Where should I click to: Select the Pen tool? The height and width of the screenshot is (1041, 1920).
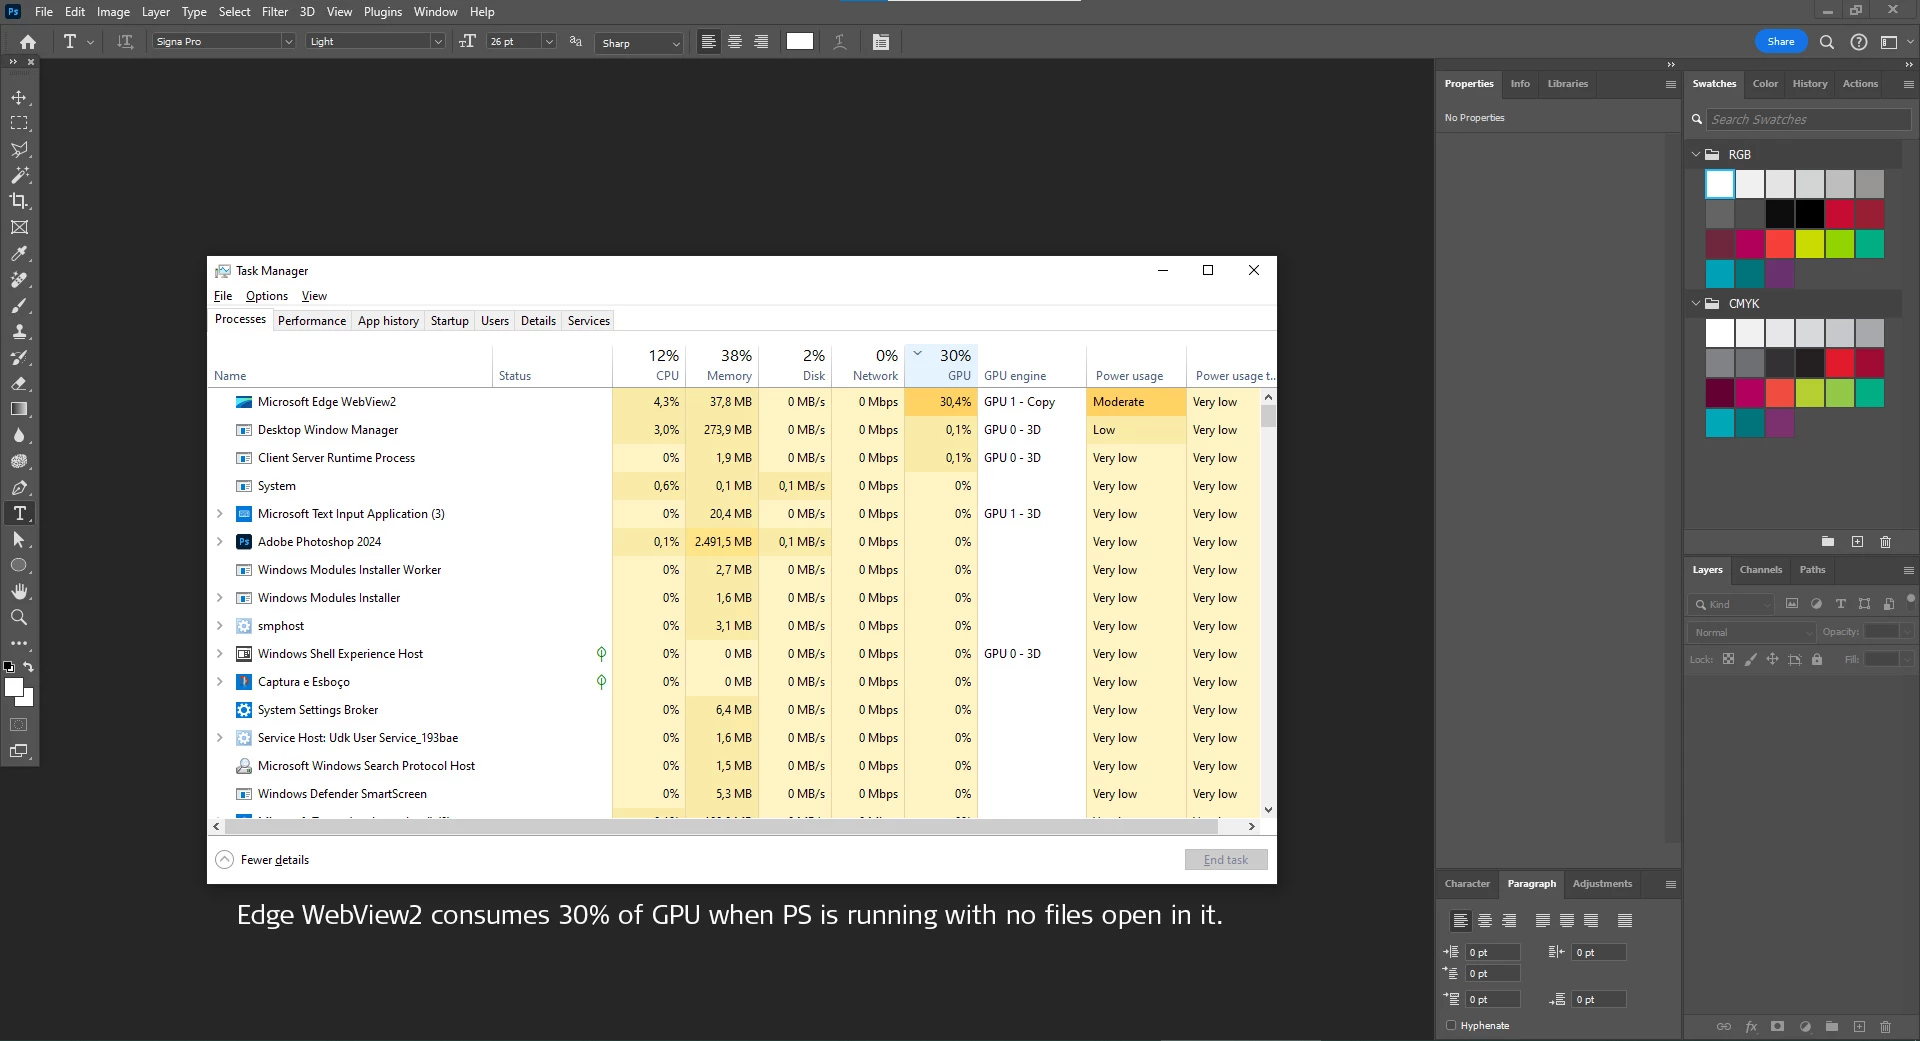click(19, 487)
